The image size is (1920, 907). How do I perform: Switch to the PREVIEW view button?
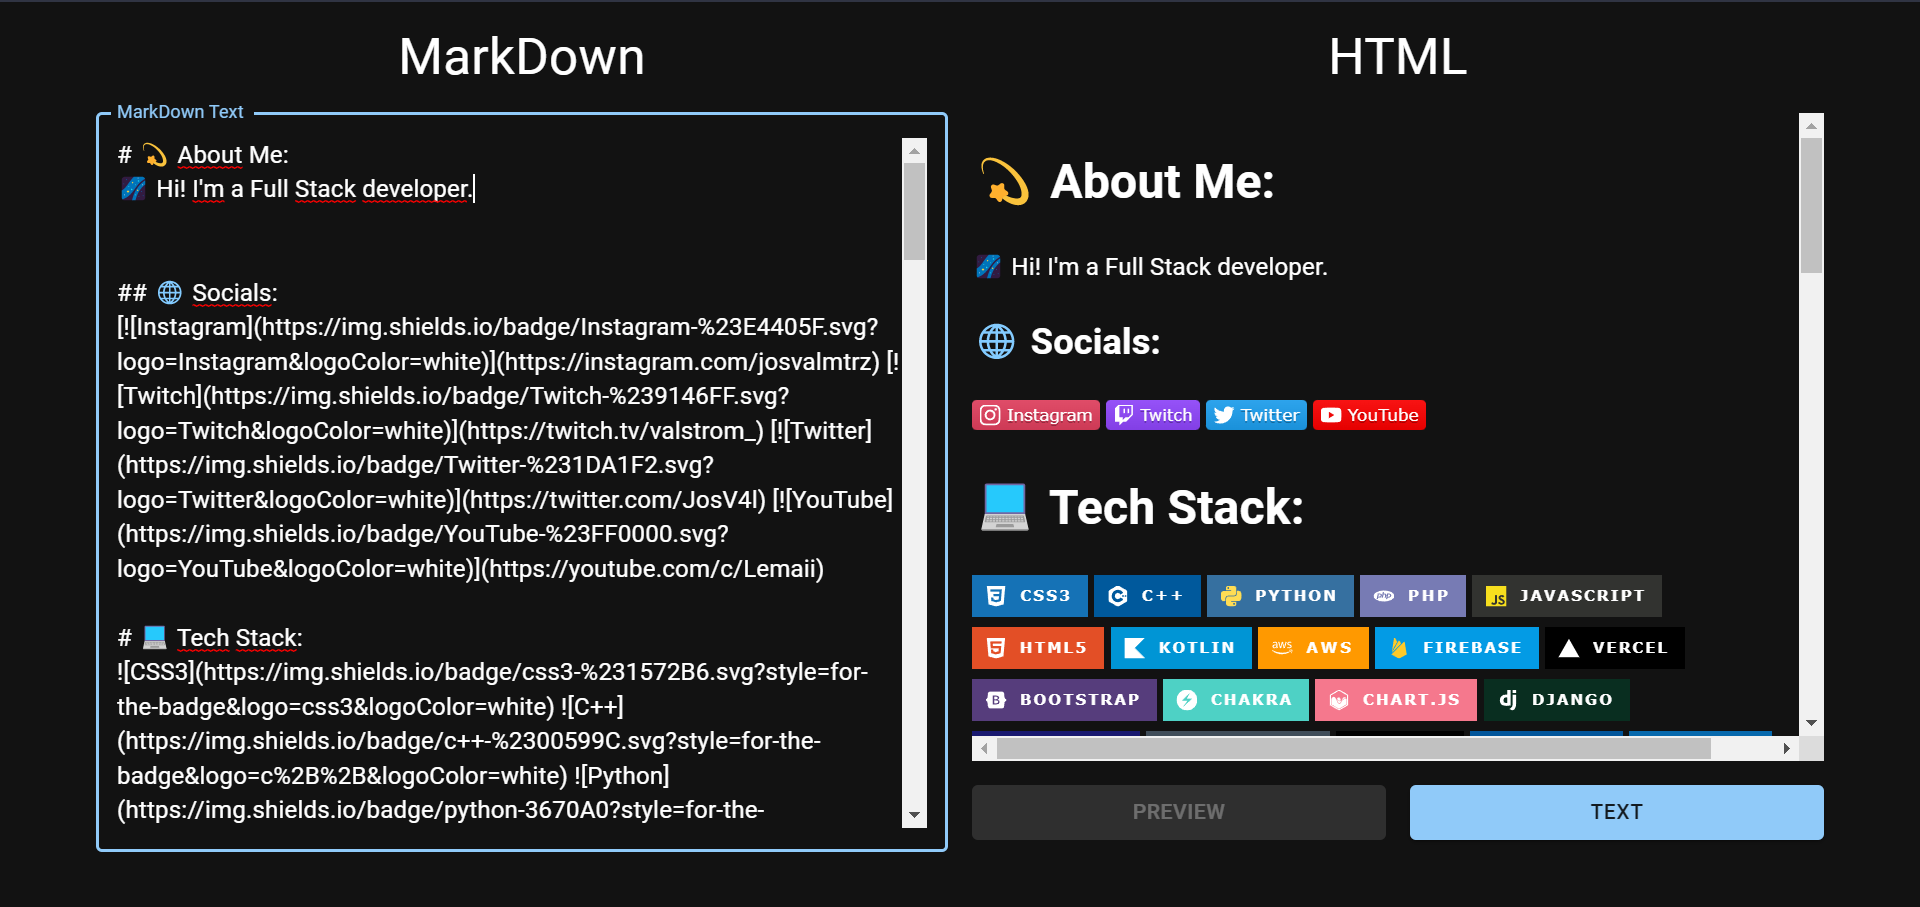pyautogui.click(x=1179, y=812)
